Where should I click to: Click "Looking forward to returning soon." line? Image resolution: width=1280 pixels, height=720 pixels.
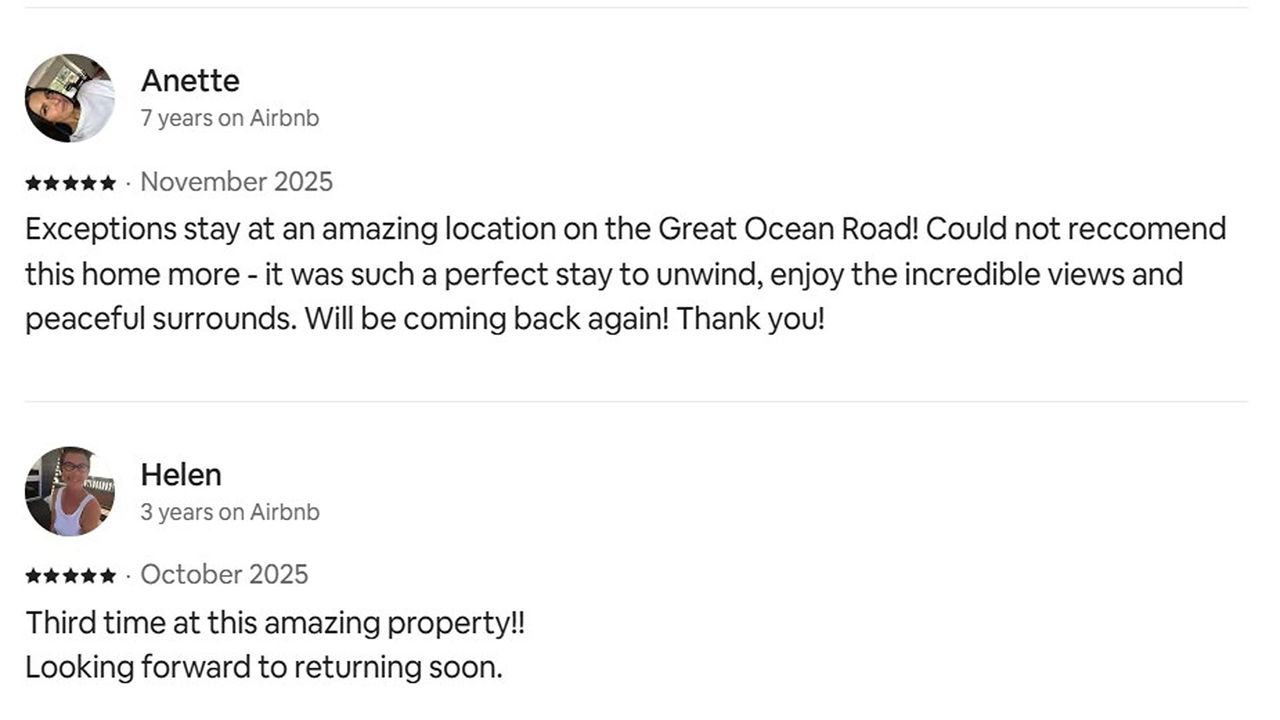tap(264, 668)
